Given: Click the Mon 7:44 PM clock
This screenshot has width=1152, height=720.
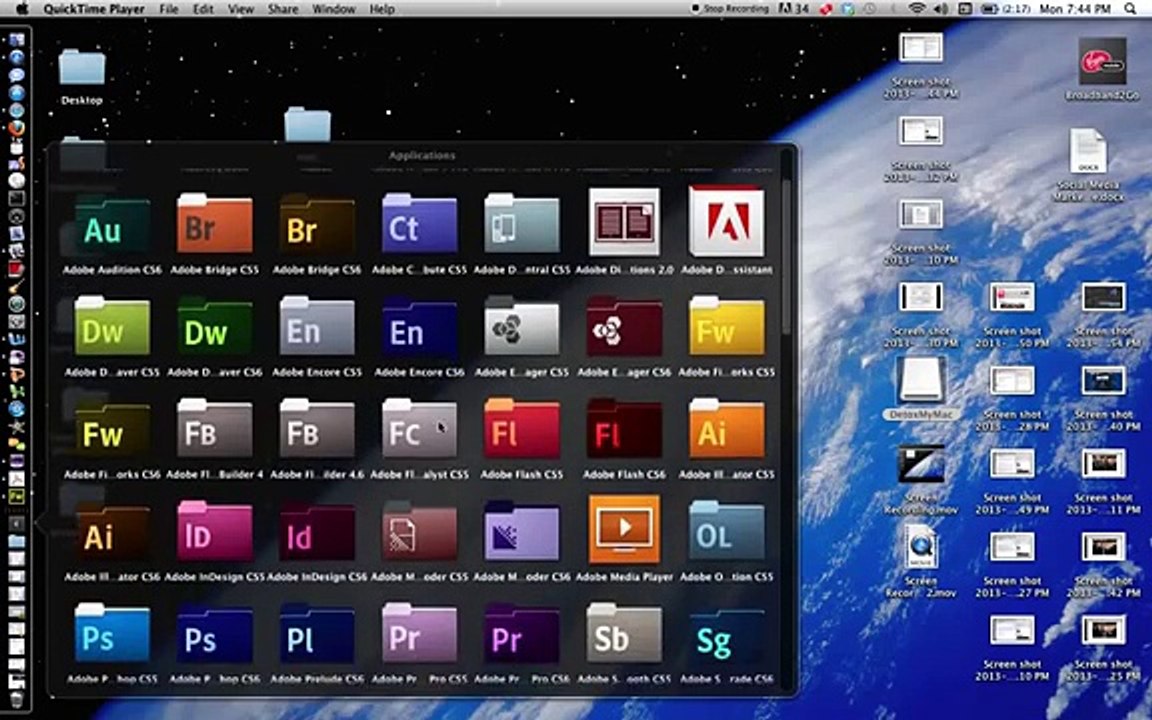Looking at the screenshot, I should 1075,9.
